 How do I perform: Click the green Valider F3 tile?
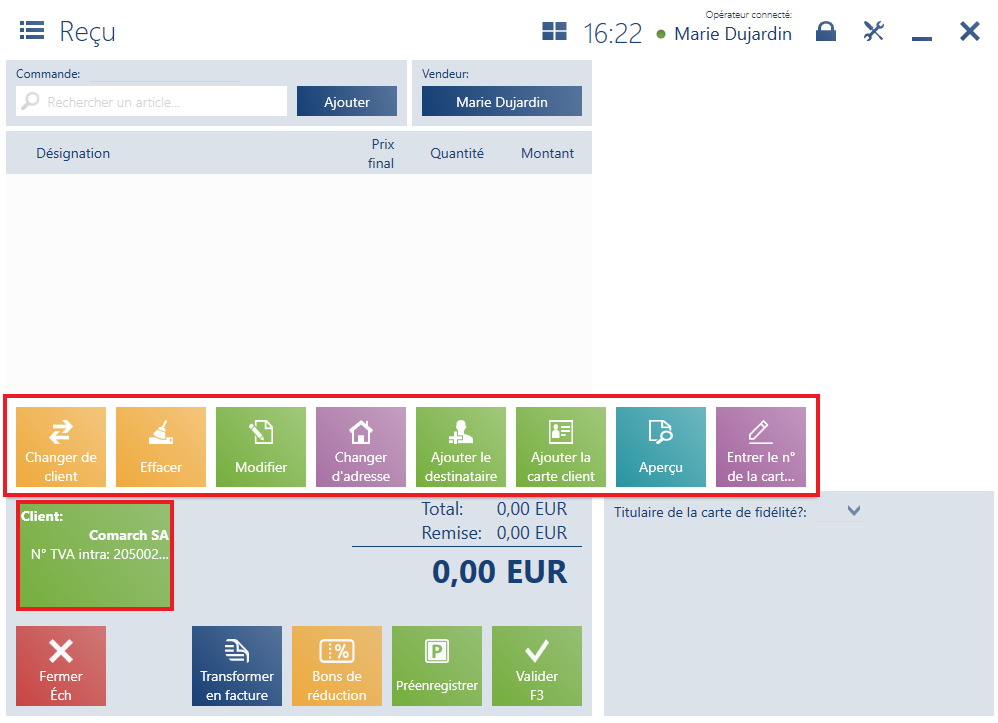point(537,666)
